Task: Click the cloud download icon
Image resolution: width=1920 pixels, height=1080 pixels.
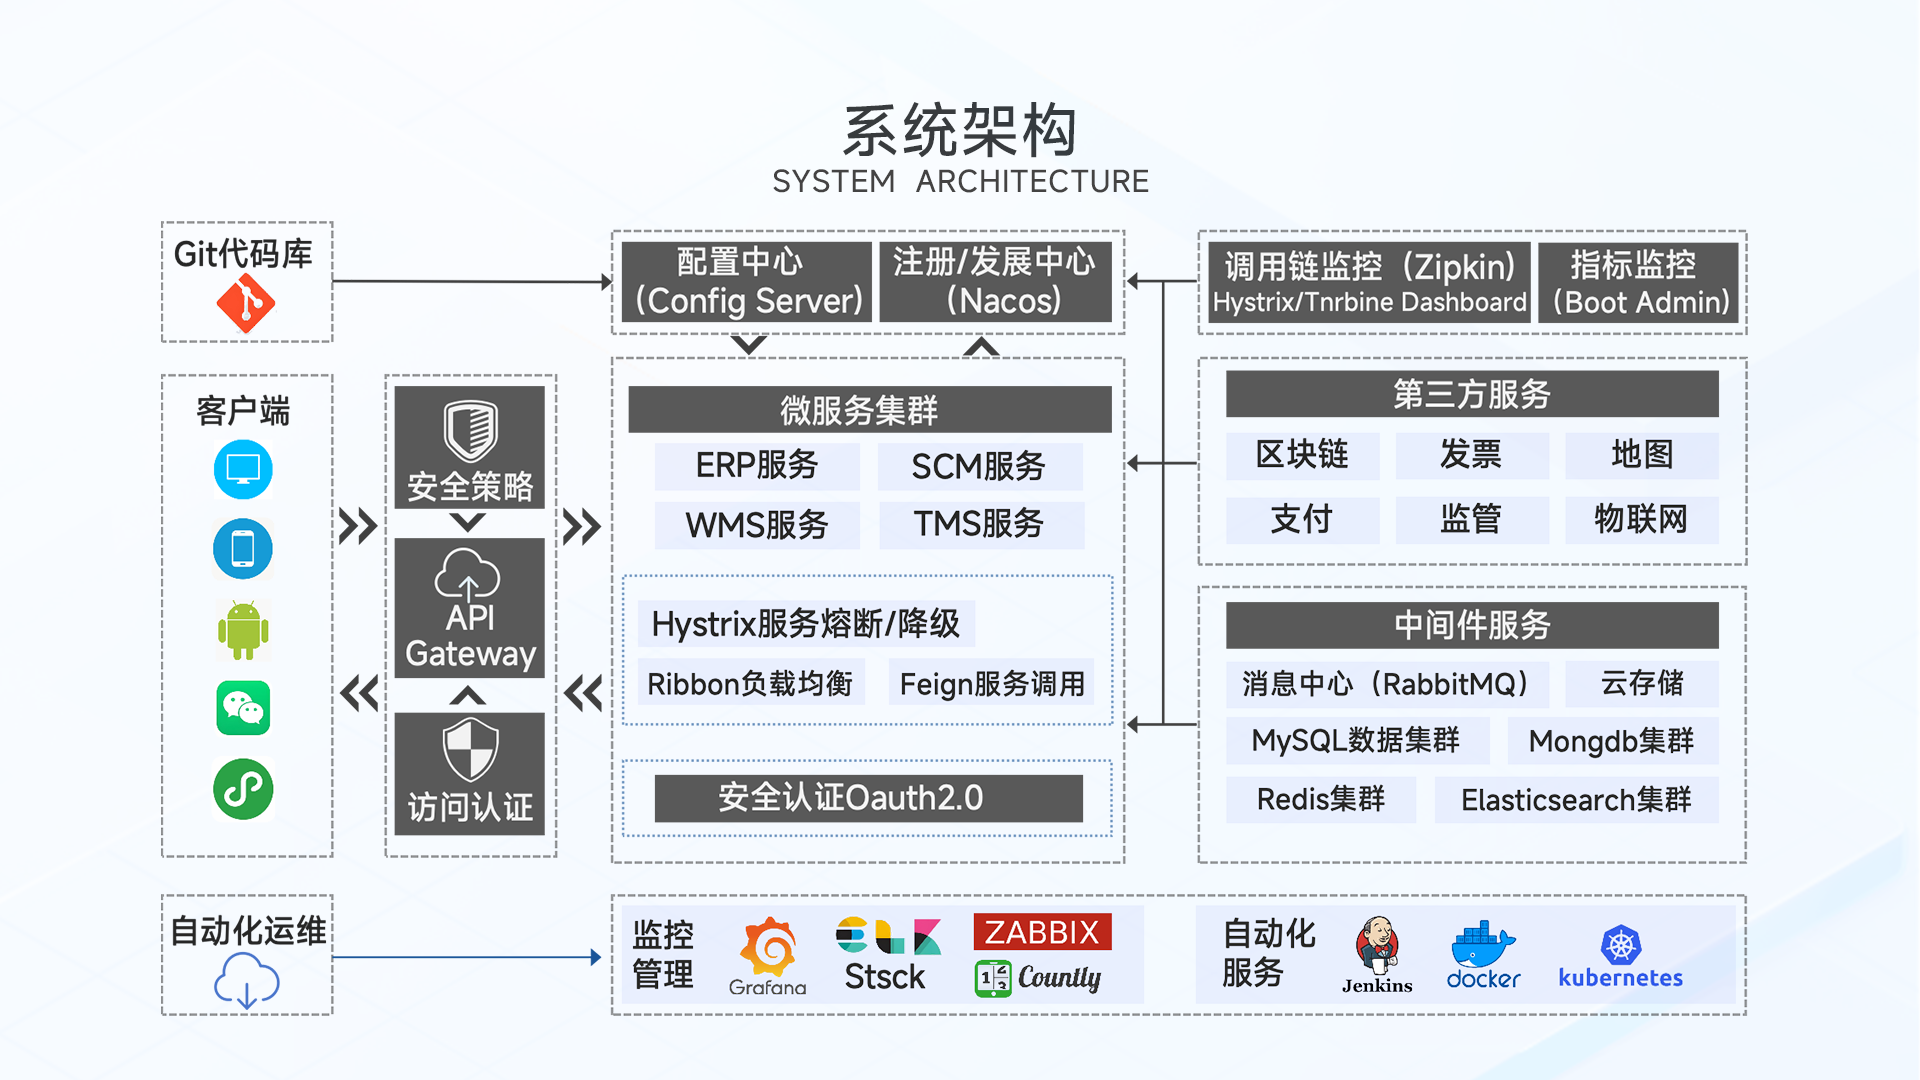Action: pyautogui.click(x=246, y=979)
